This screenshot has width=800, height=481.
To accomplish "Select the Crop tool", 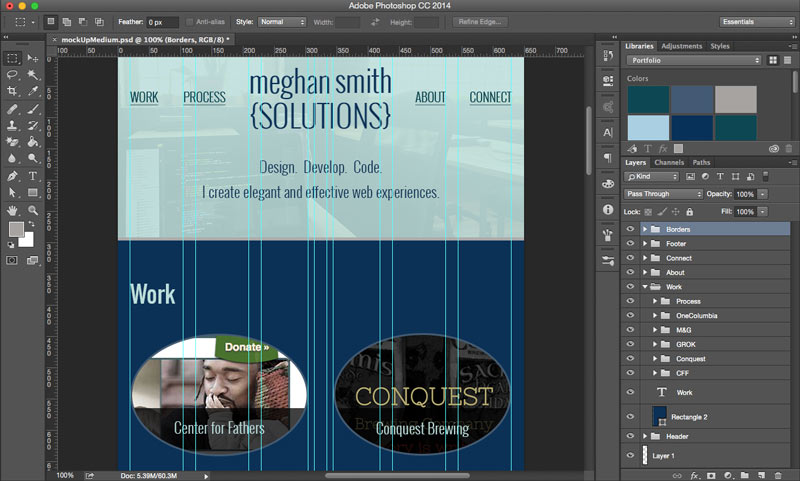I will point(12,91).
